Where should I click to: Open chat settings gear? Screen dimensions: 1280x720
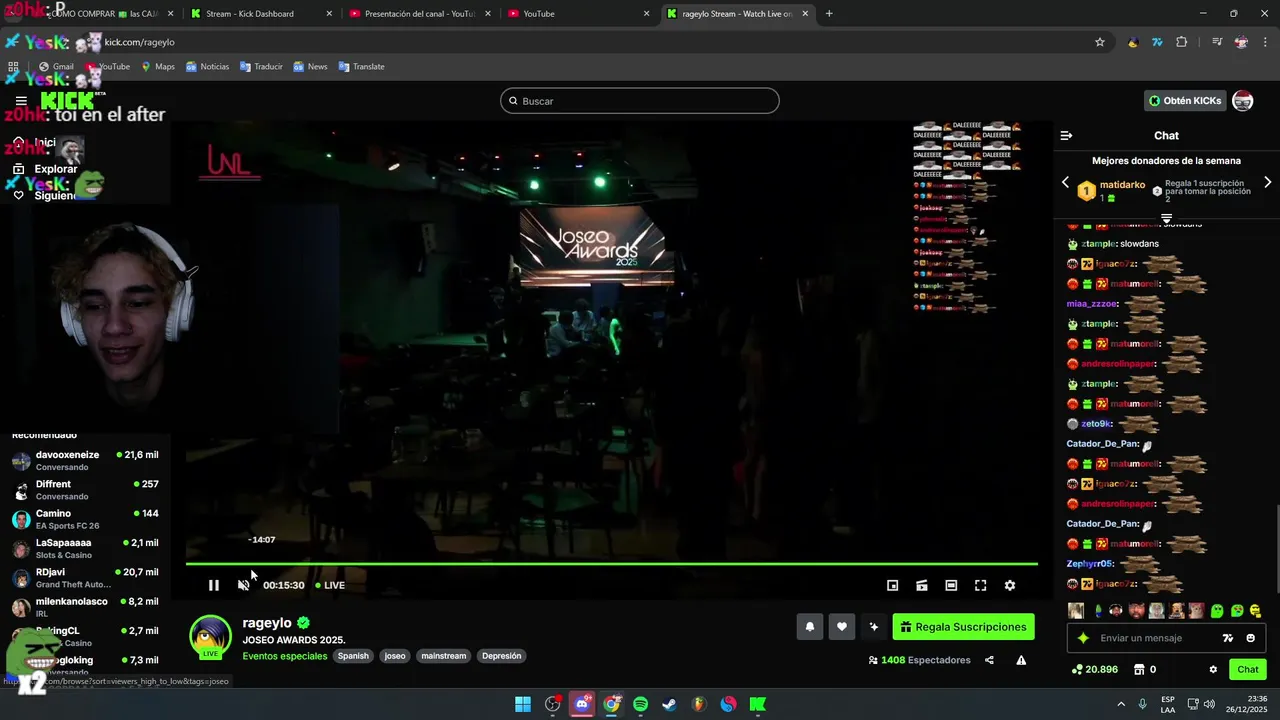click(x=1213, y=670)
